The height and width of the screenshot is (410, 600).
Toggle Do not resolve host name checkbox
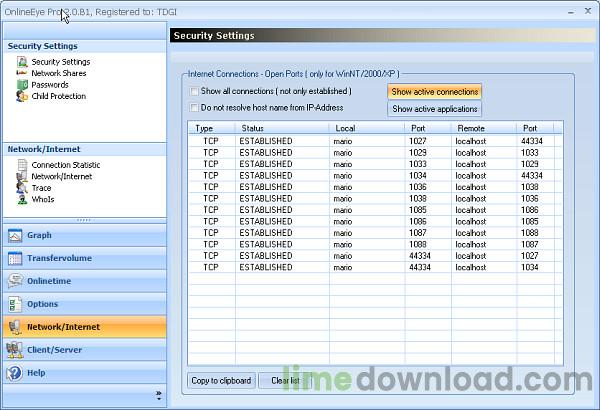tap(194, 108)
